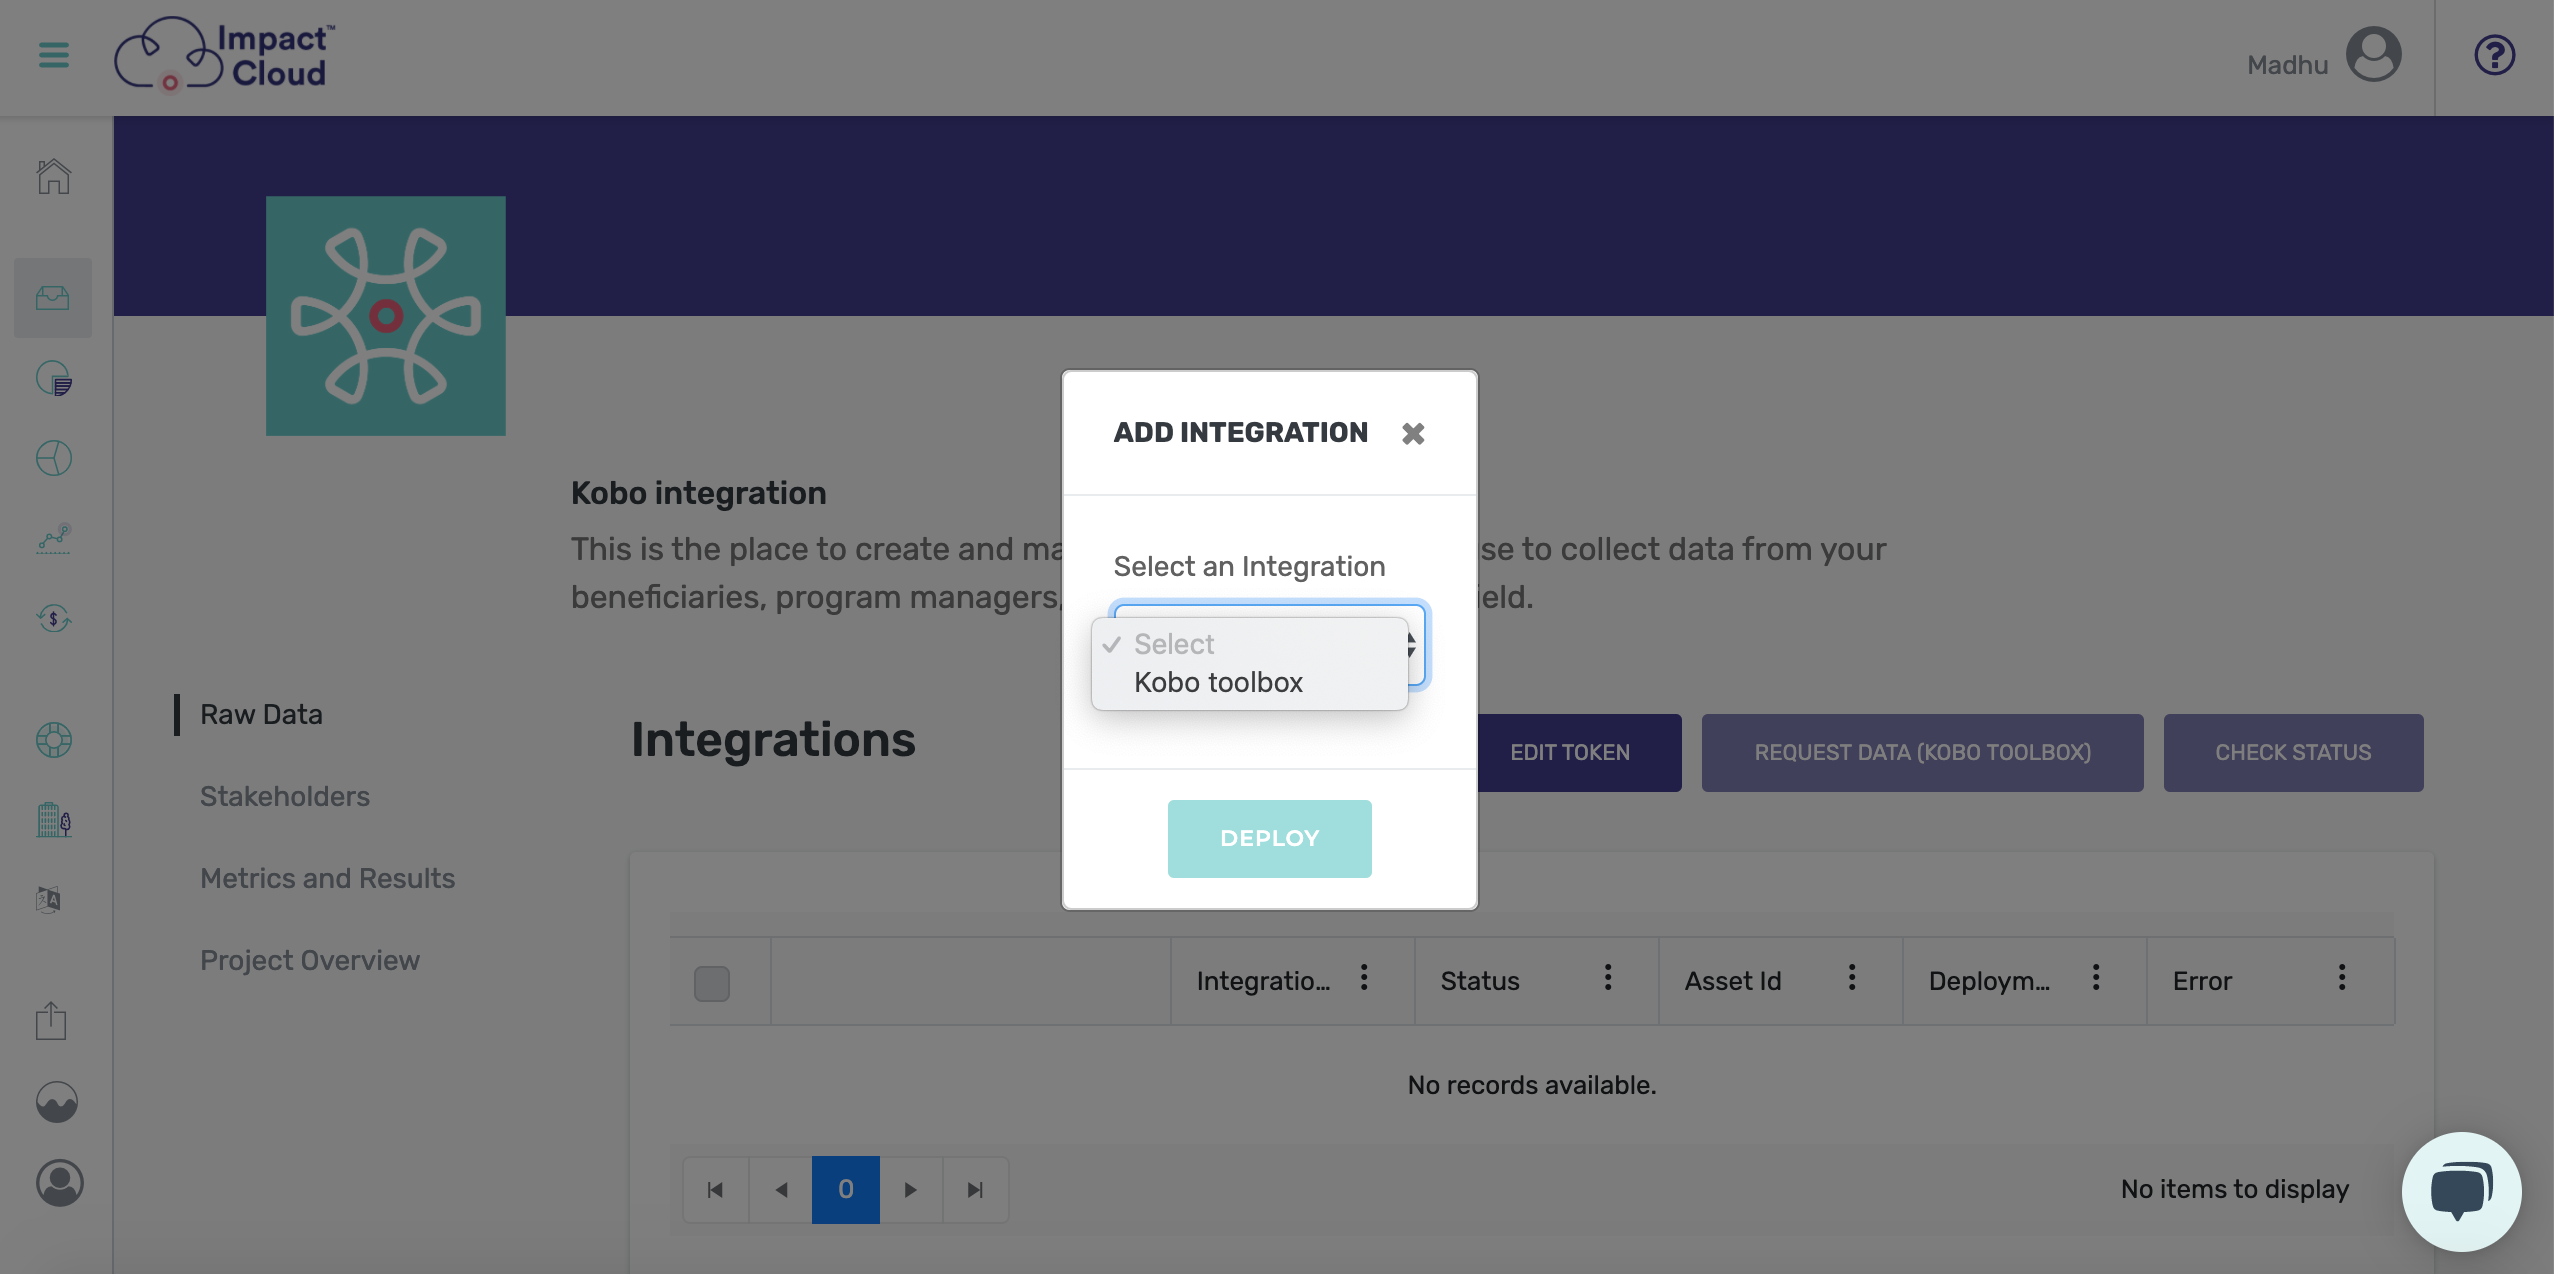The width and height of the screenshot is (2554, 1274).
Task: Open the building organization sidebar icon
Action: click(54, 820)
